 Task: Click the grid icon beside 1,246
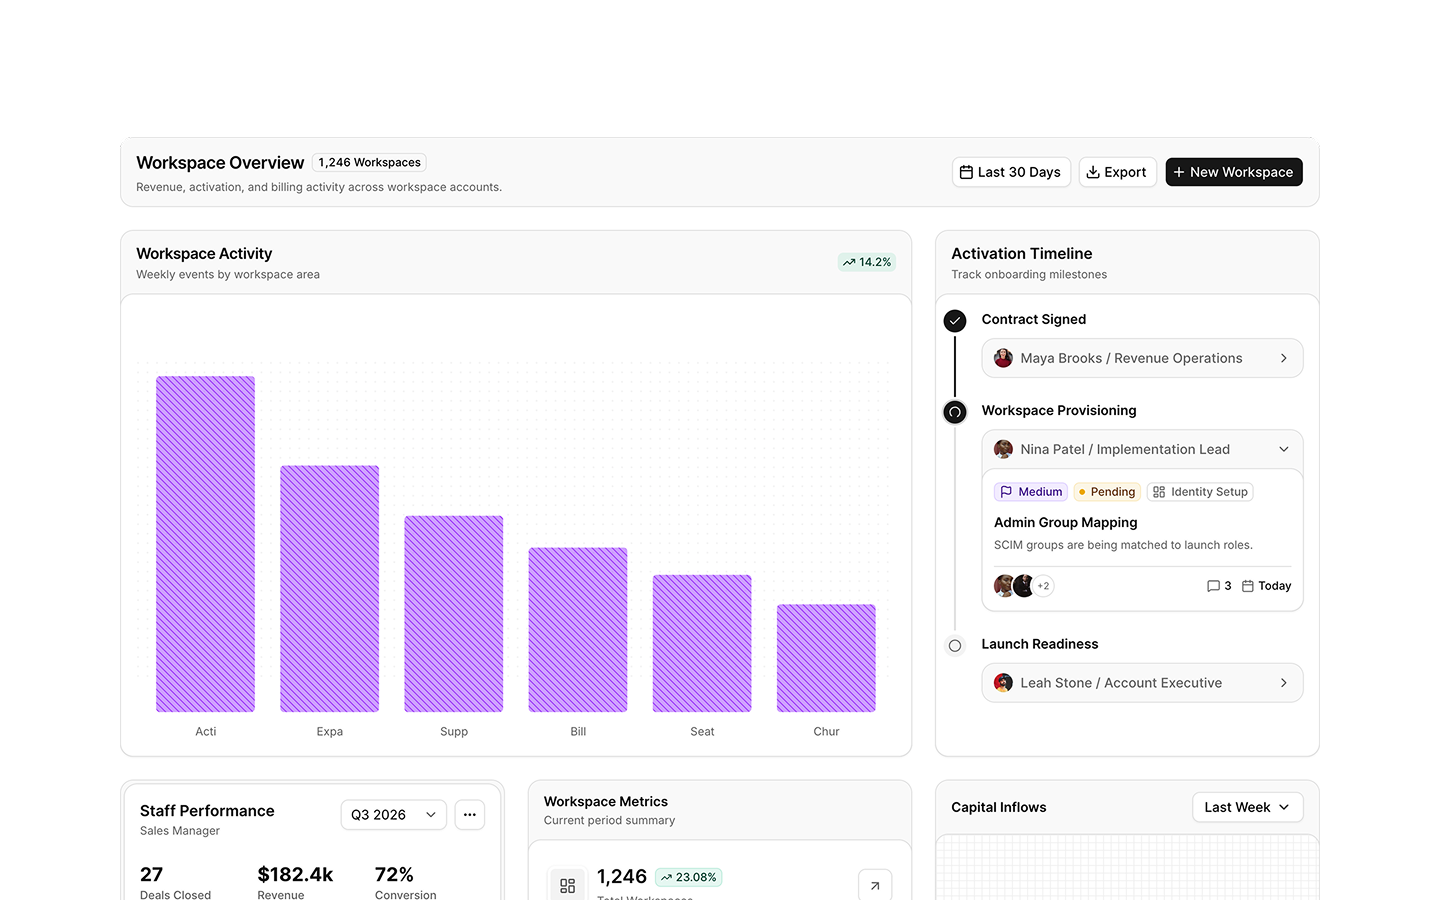(567, 885)
